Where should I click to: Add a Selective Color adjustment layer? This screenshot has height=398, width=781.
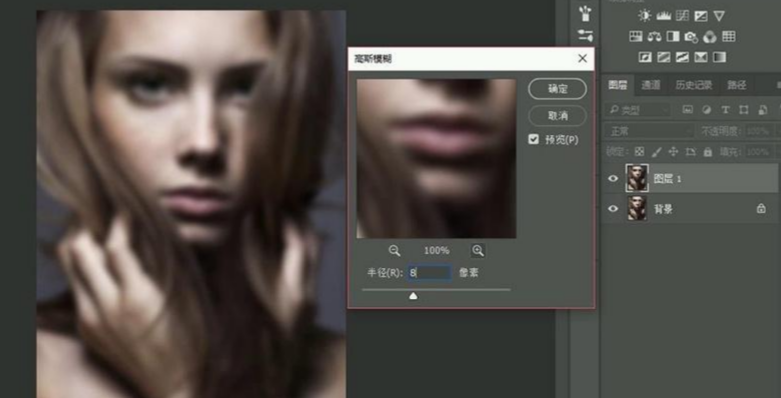[701, 57]
